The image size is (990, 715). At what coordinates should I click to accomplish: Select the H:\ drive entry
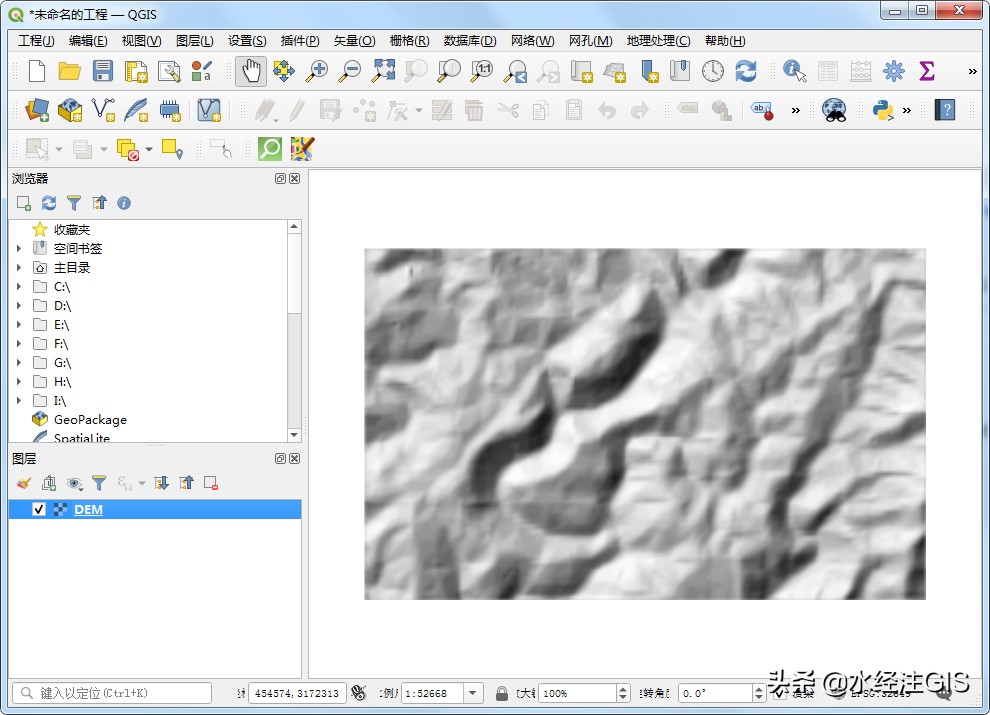click(62, 382)
